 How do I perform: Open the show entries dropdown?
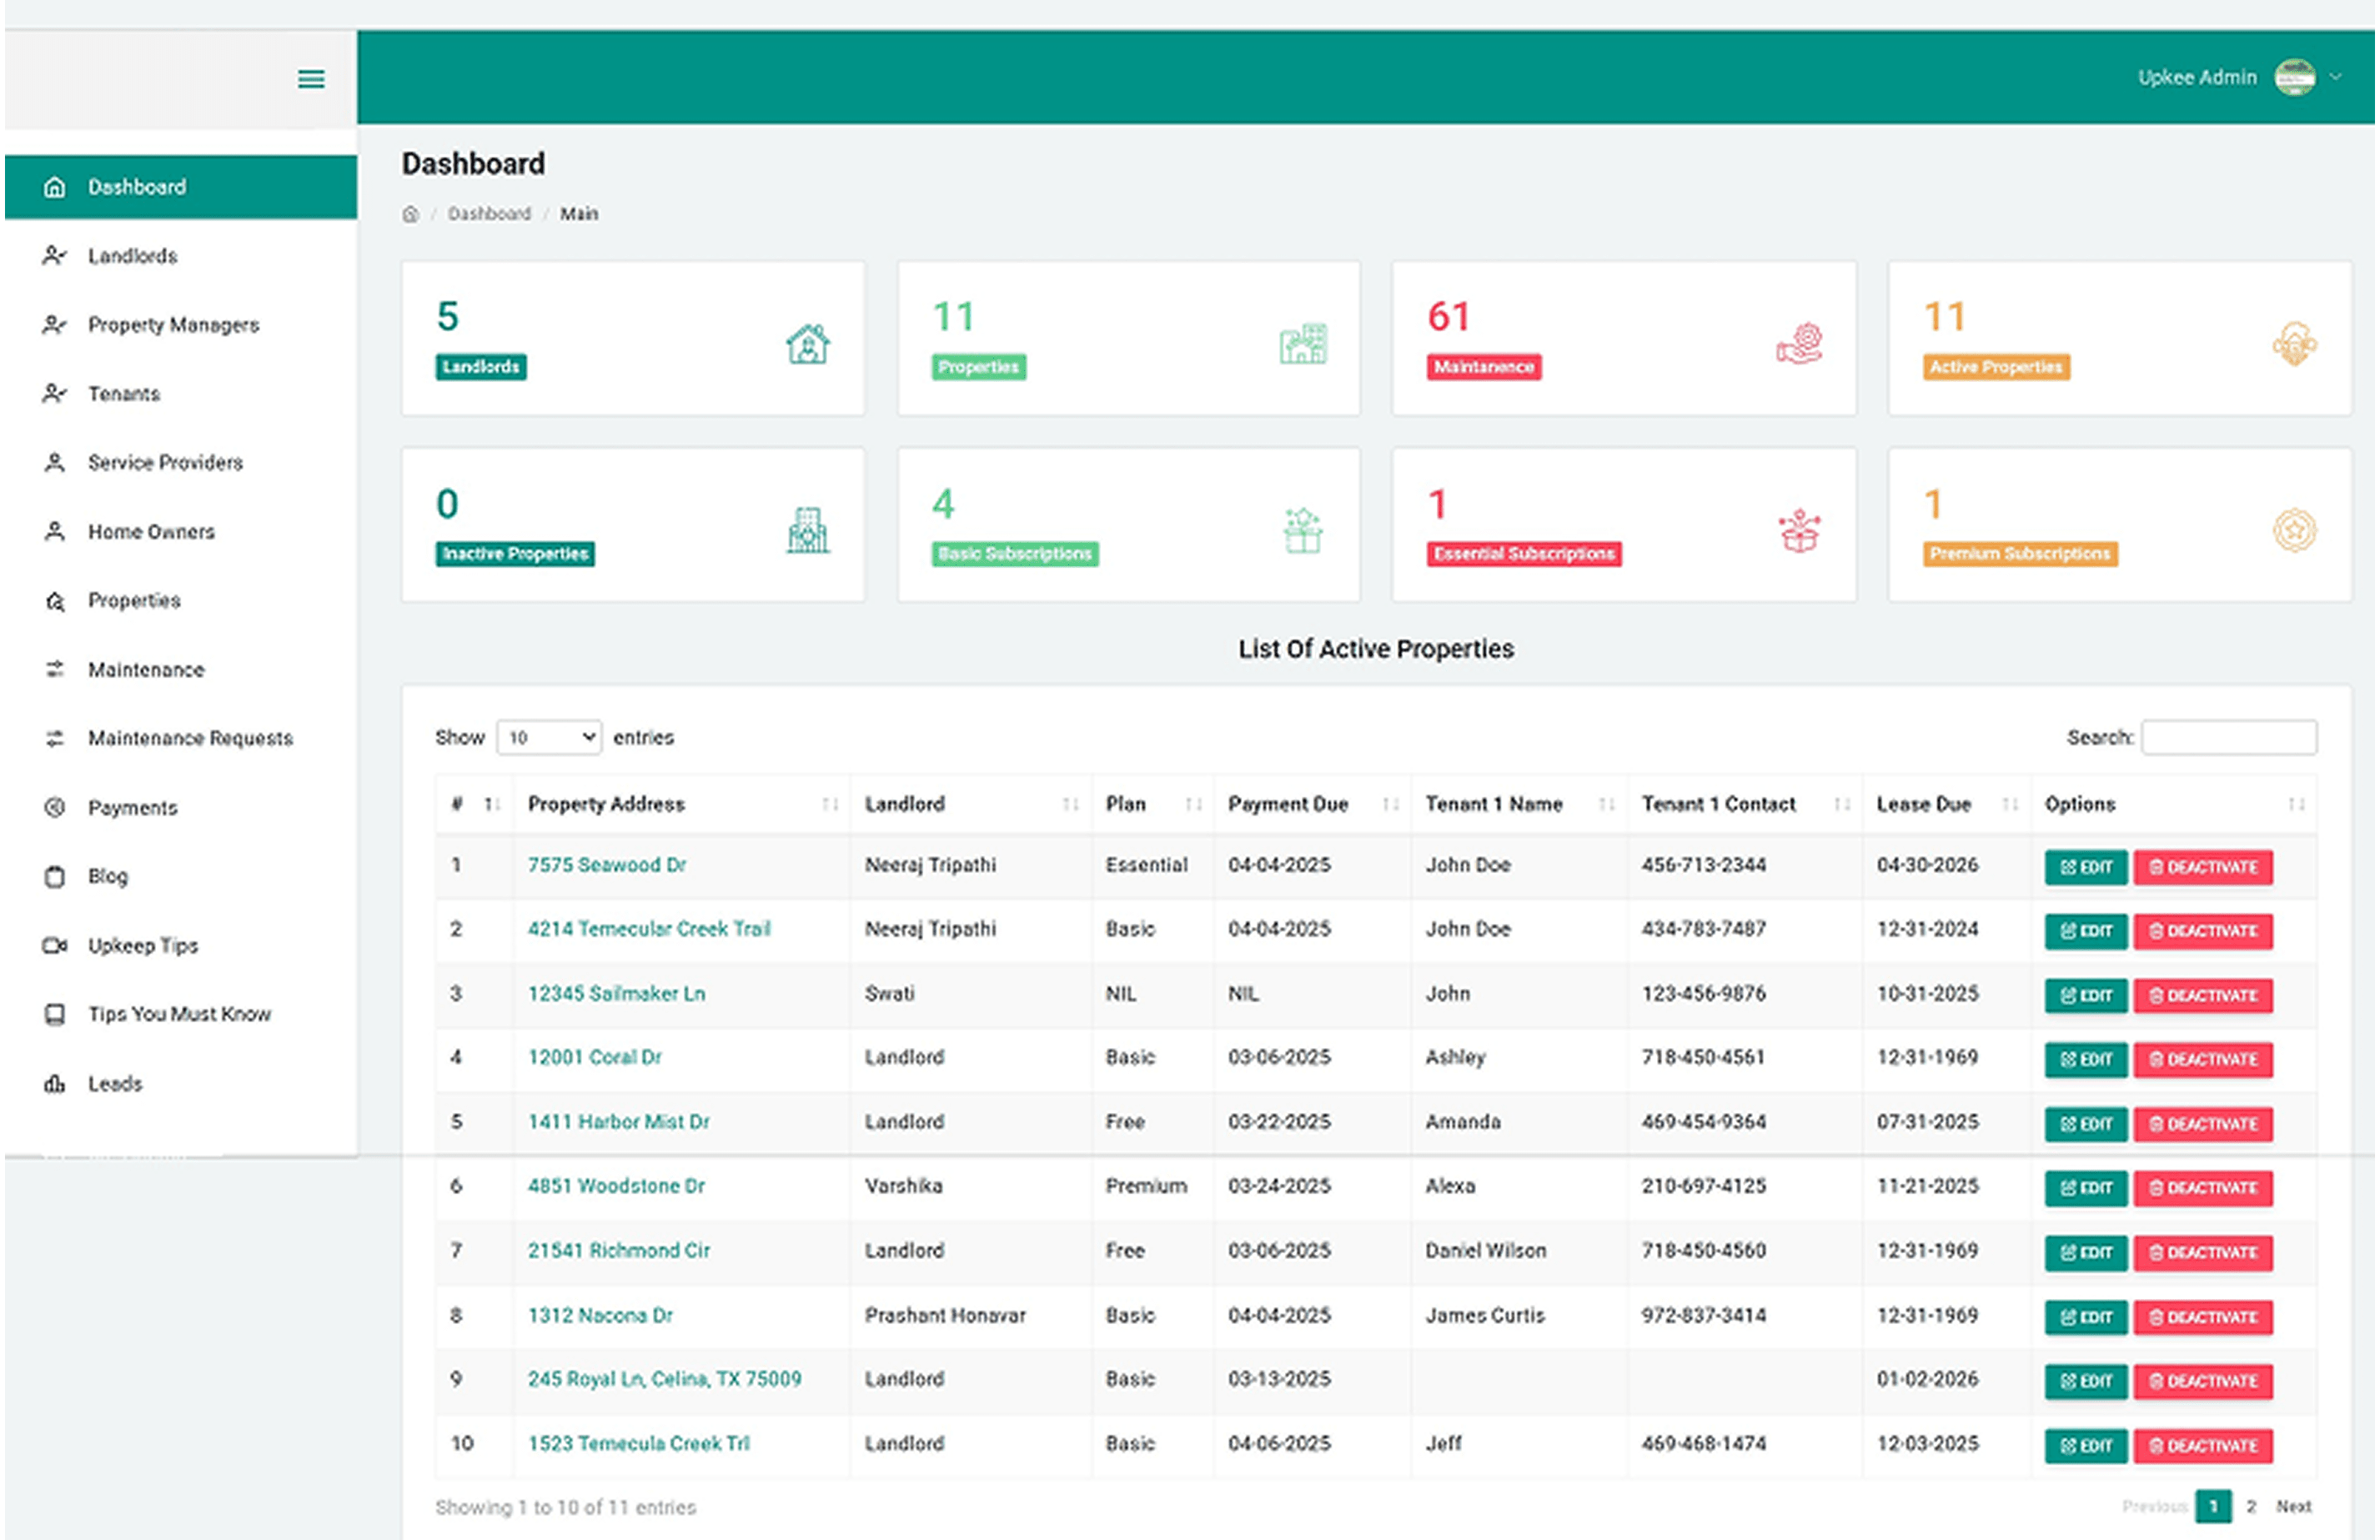pos(549,738)
